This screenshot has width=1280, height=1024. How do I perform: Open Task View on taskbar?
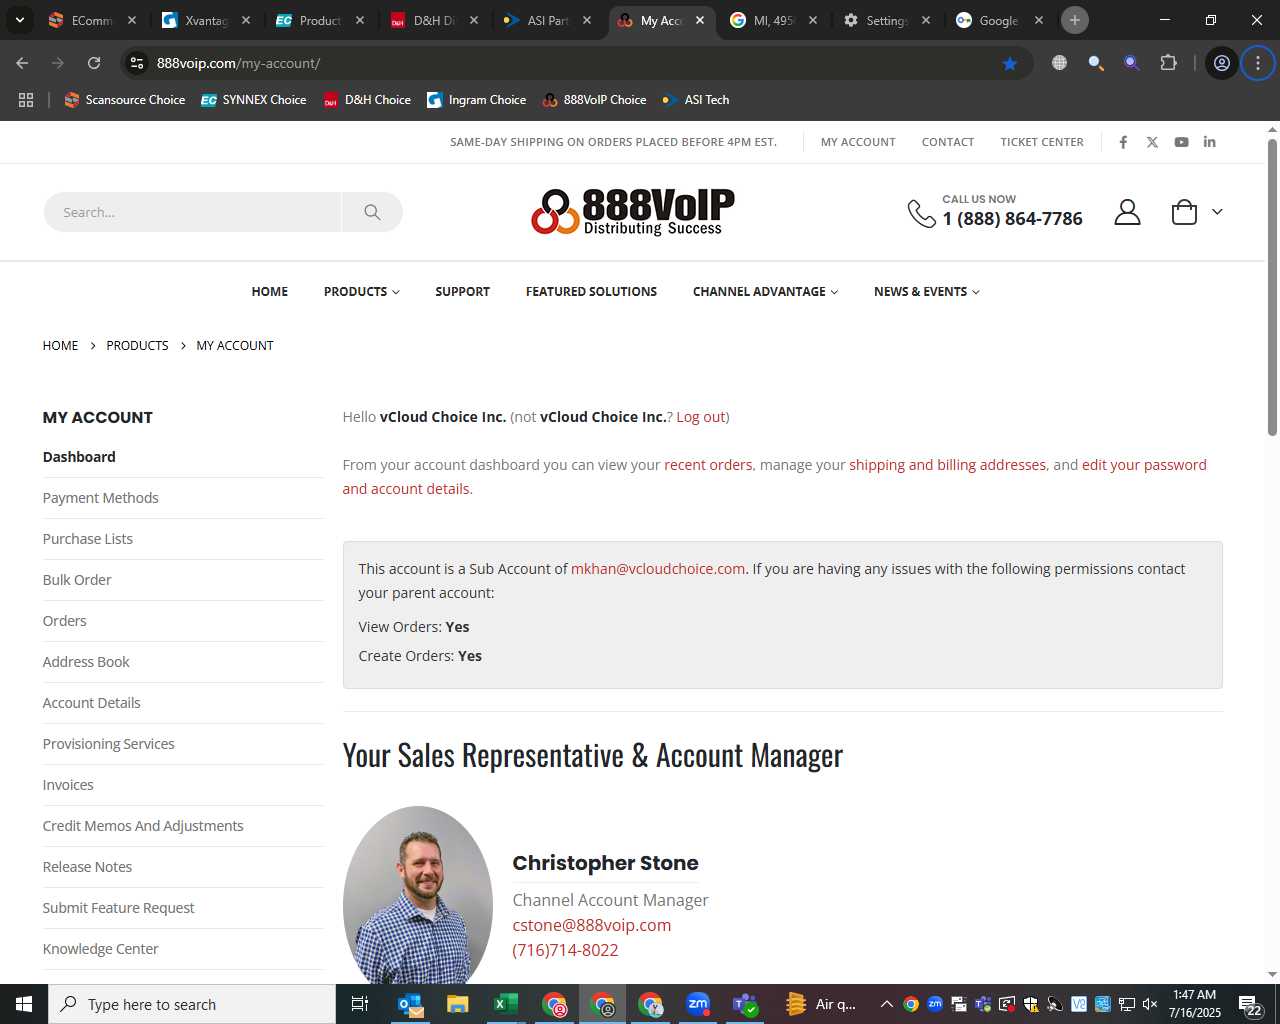pyautogui.click(x=360, y=1004)
